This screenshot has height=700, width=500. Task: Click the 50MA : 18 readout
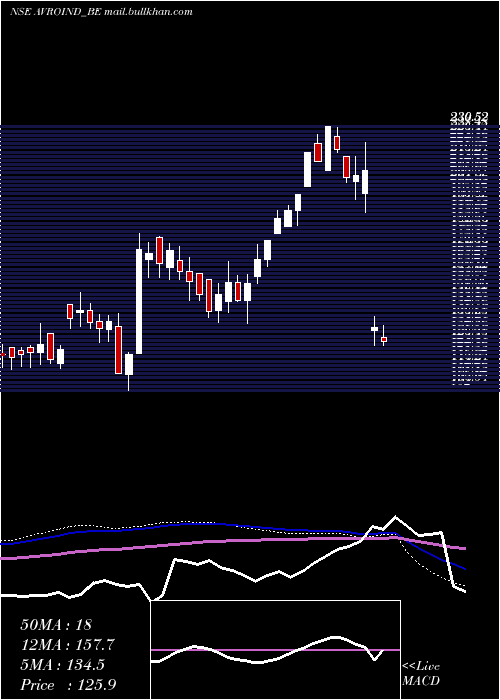[56, 625]
